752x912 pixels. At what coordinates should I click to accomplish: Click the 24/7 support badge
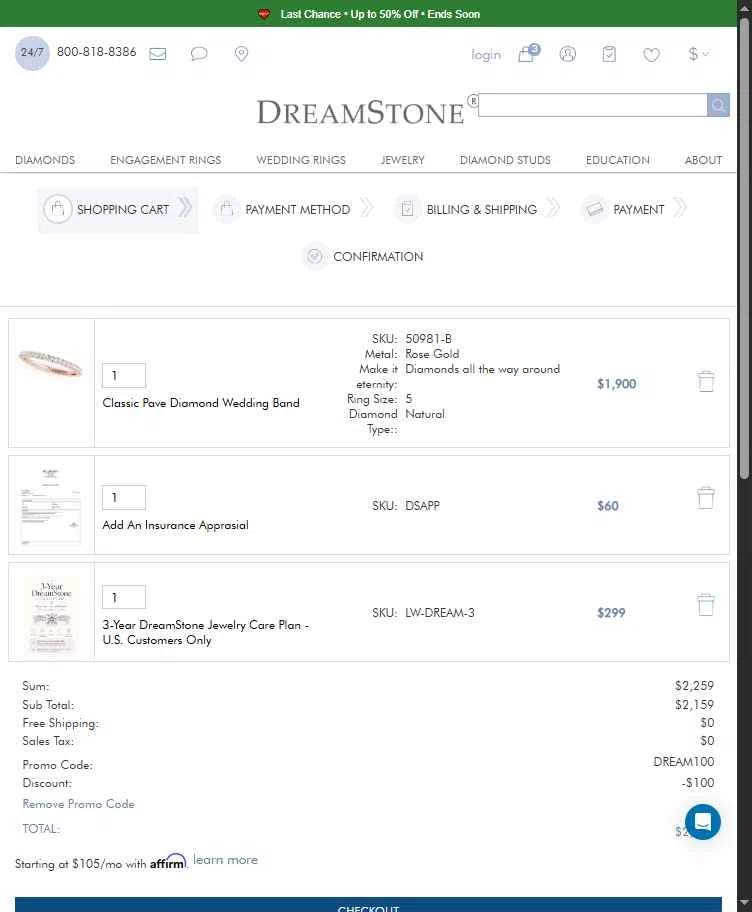click(x=32, y=53)
